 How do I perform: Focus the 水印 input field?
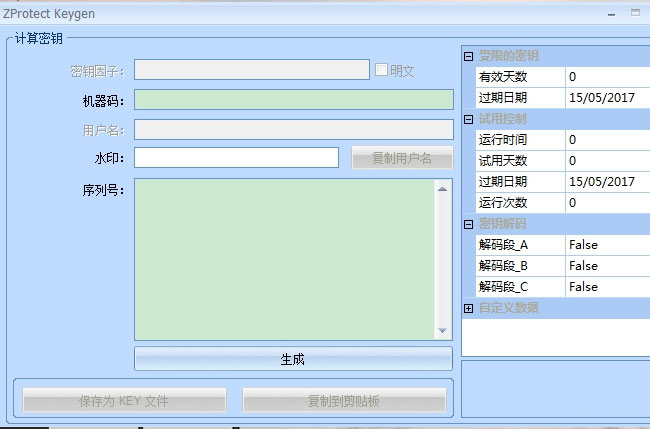click(x=236, y=158)
